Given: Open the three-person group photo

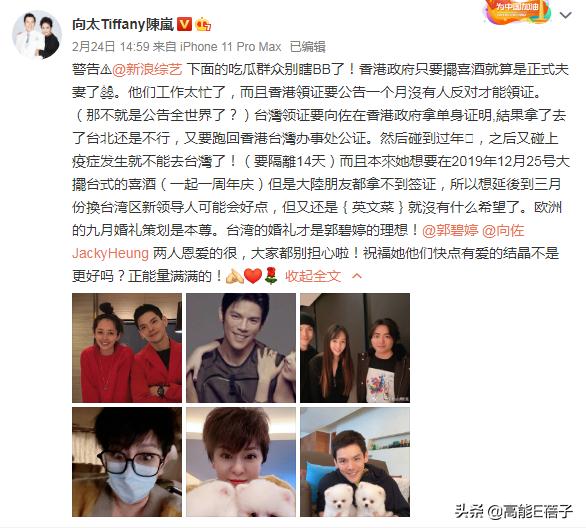Looking at the screenshot, I should pyautogui.click(x=355, y=348).
